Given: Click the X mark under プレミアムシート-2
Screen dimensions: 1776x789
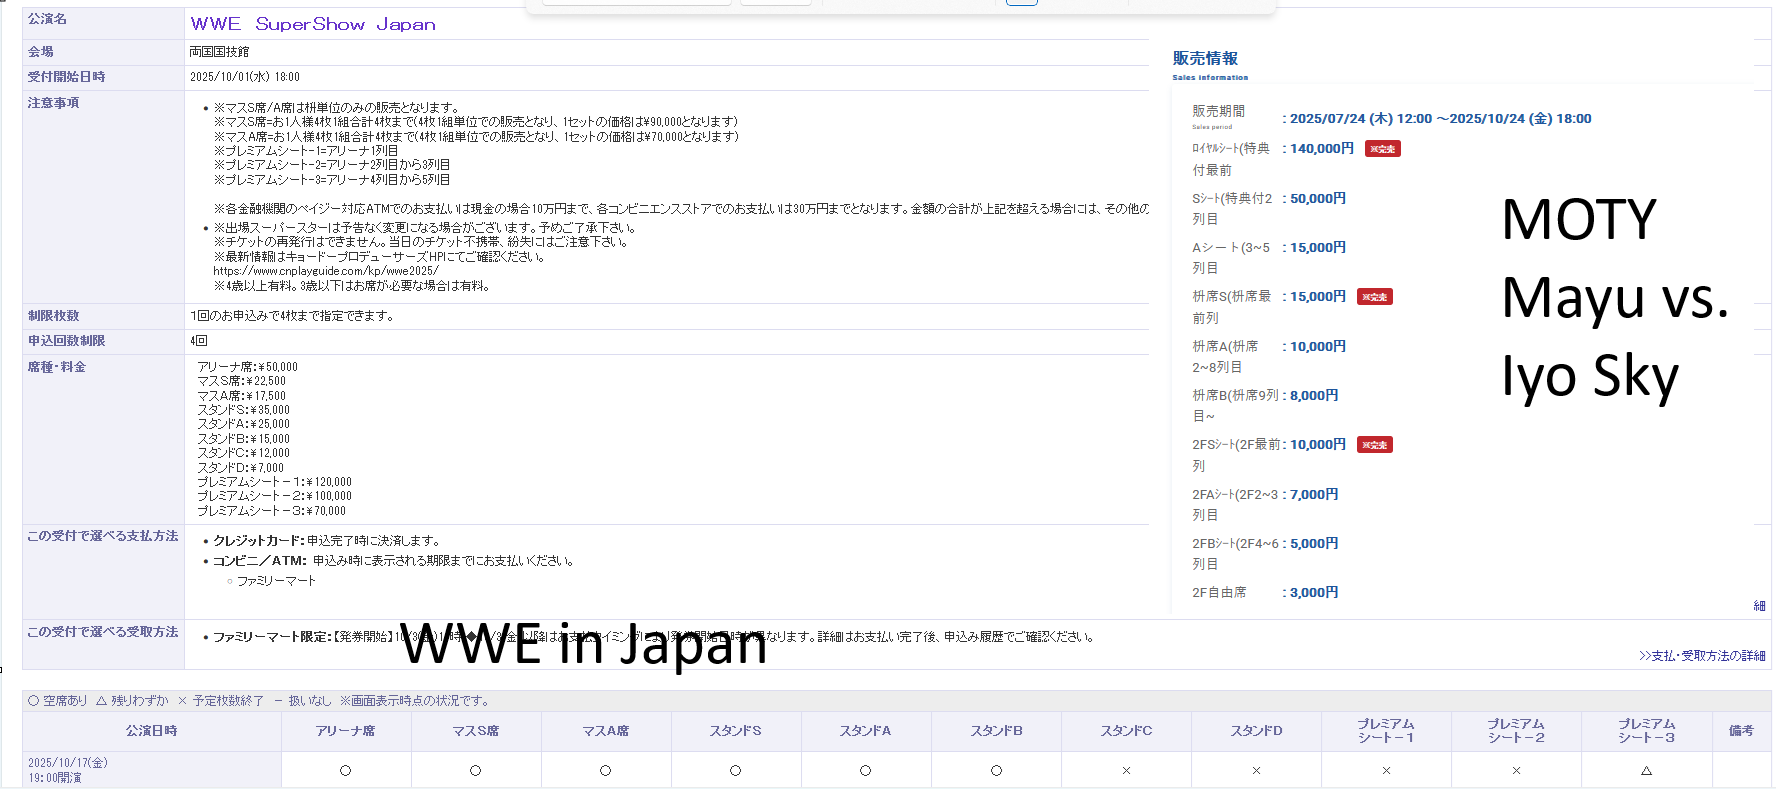Looking at the screenshot, I should tap(1516, 770).
